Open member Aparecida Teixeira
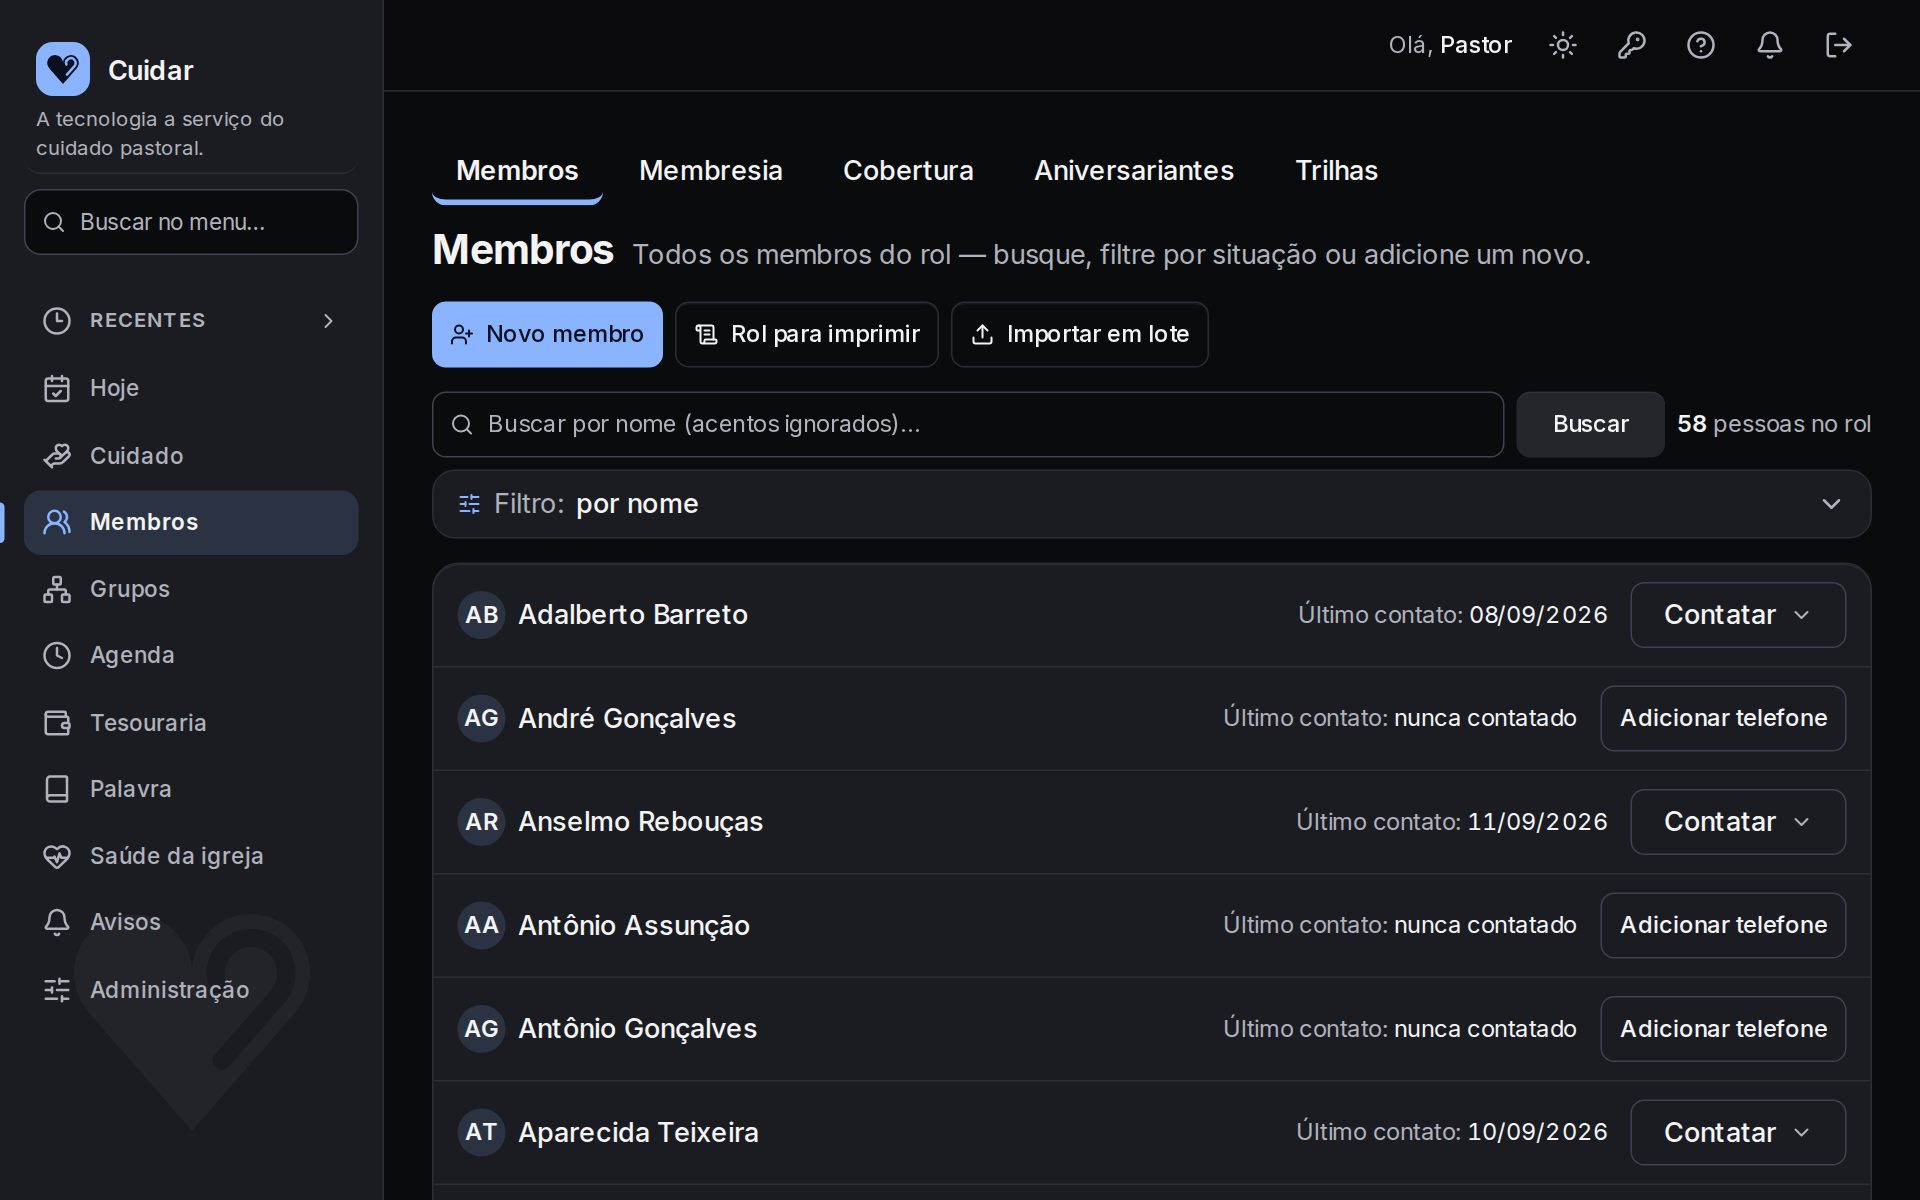 click(x=638, y=1132)
